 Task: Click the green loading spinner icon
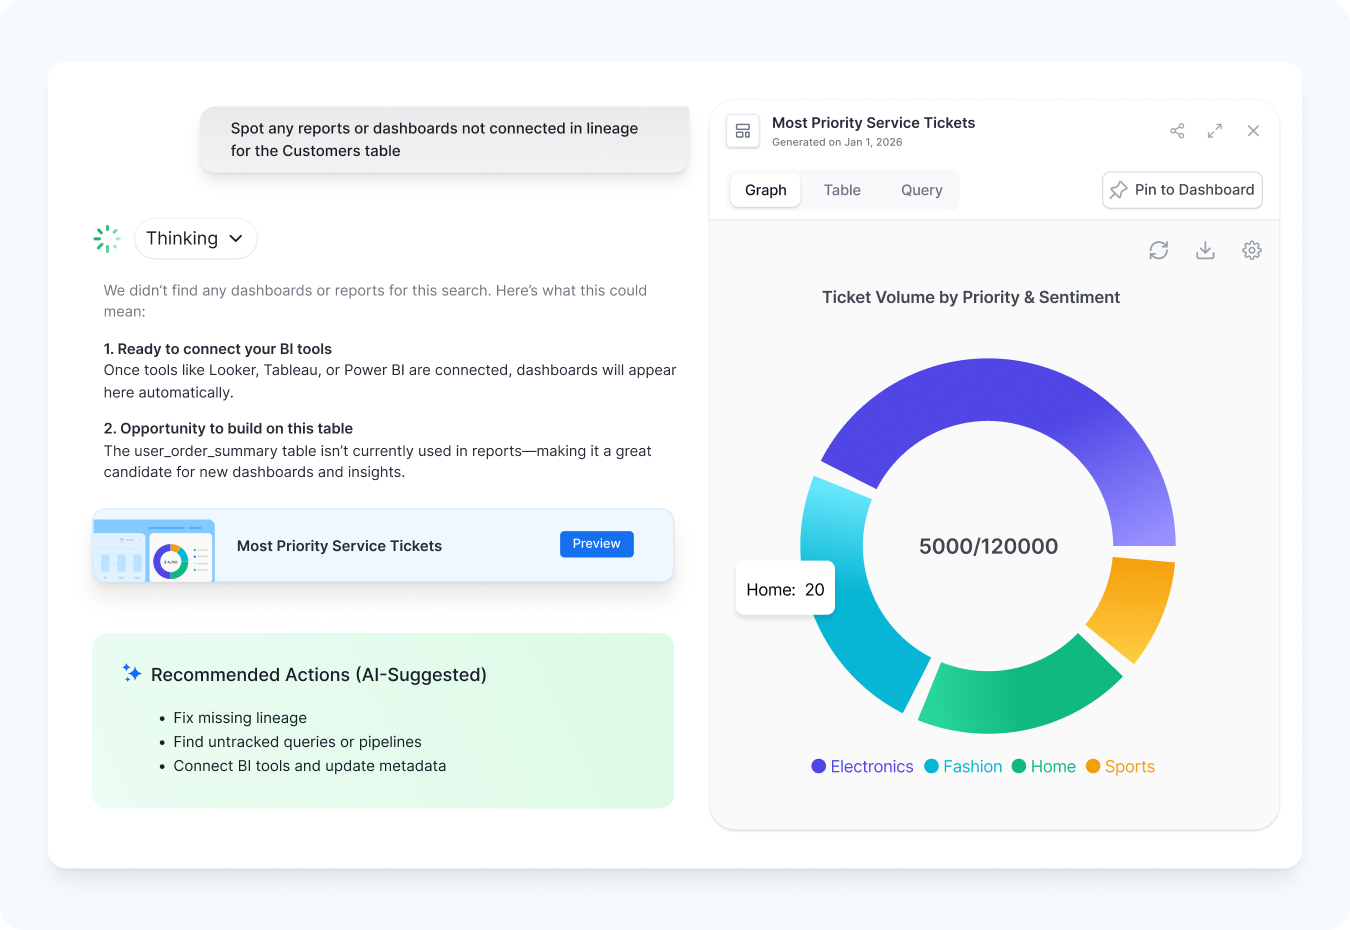coord(107,238)
